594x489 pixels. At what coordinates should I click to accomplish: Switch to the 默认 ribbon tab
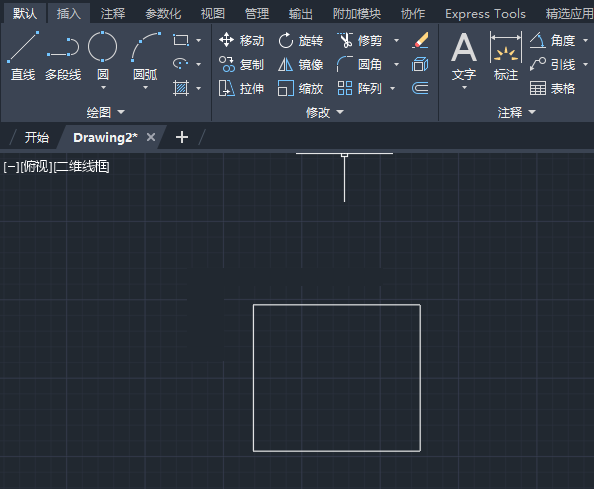[x=25, y=14]
